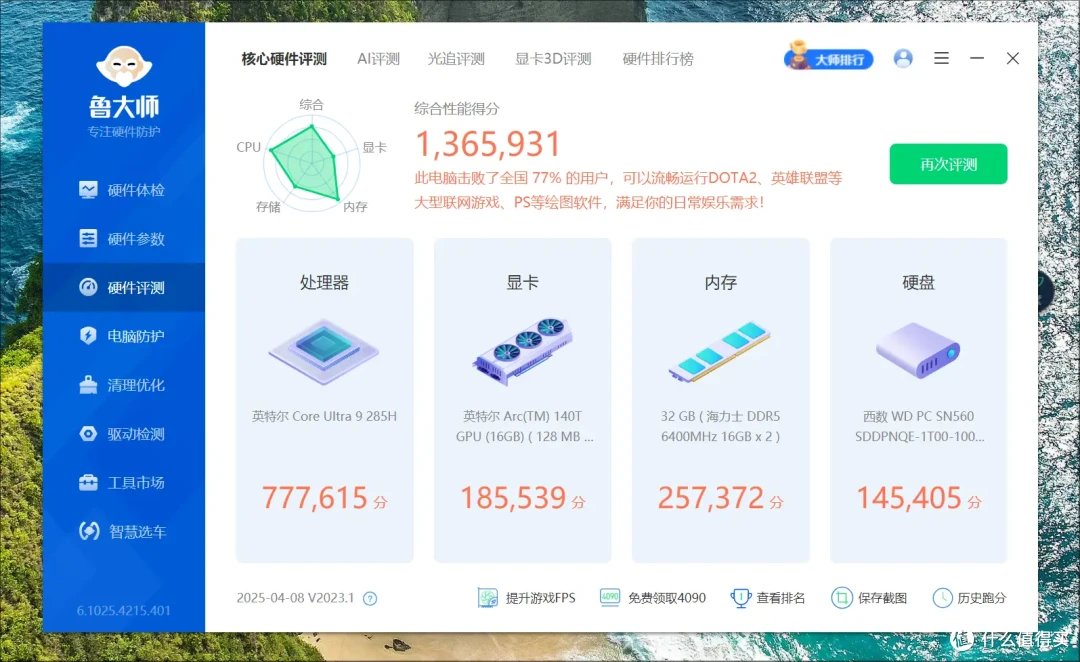This screenshot has height=662, width=1080.
Task: Click the 保存截图 link text
Action: (882, 598)
